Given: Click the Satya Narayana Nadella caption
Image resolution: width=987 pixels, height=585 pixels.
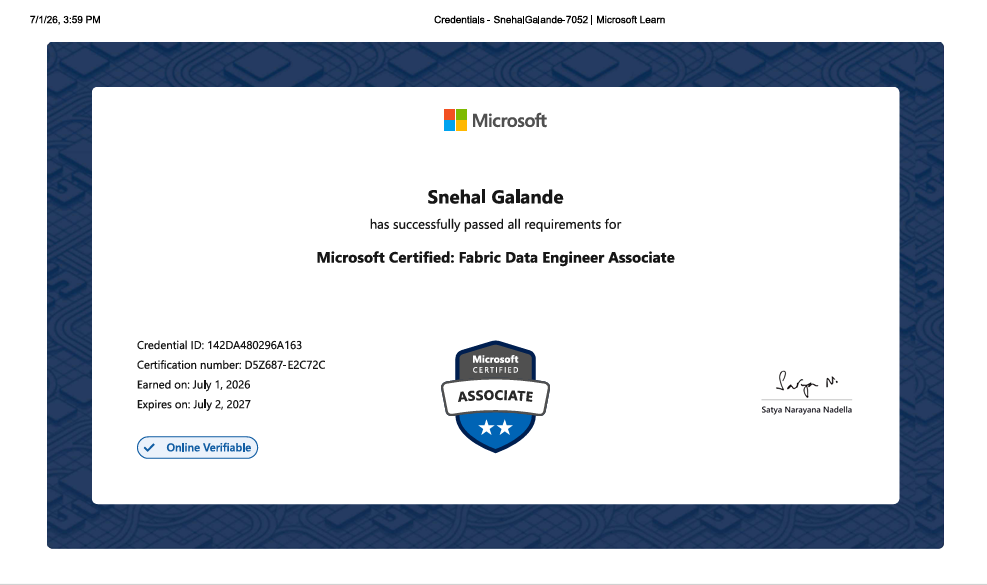Looking at the screenshot, I should [806, 409].
